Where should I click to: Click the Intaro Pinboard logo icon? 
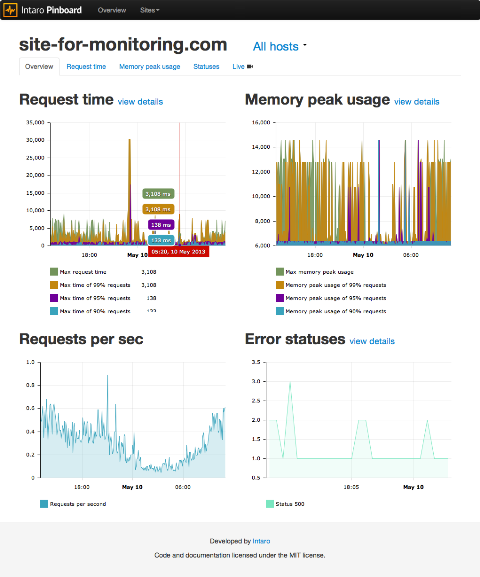tap(10, 10)
